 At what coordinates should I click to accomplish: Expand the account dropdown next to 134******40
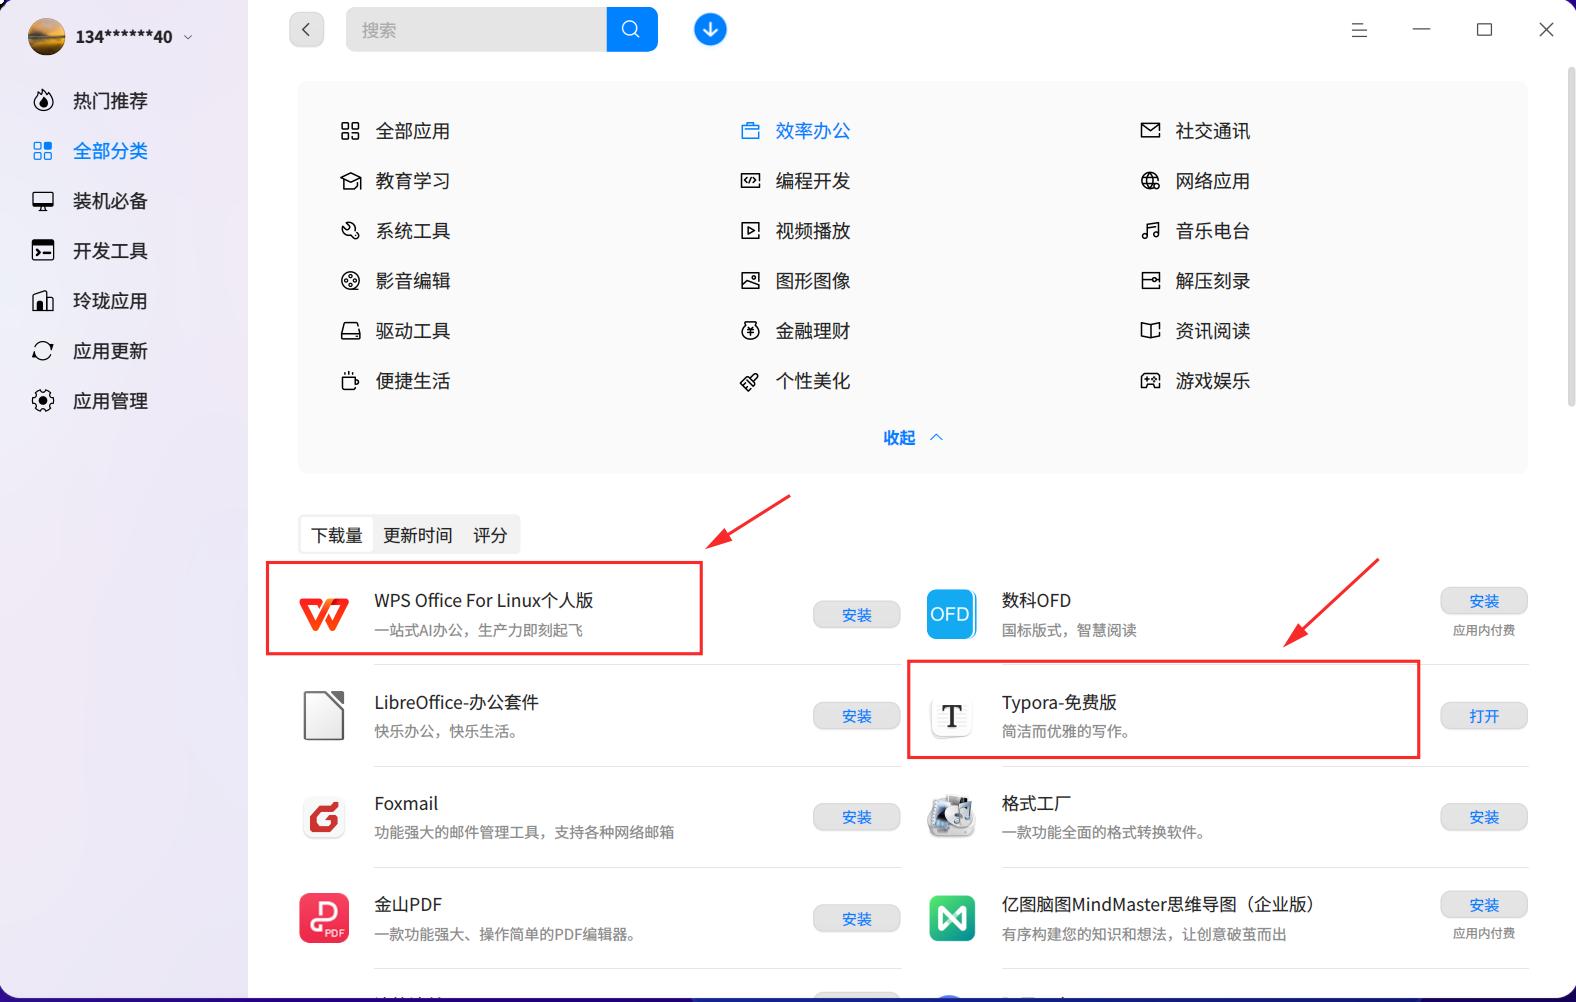click(x=188, y=37)
